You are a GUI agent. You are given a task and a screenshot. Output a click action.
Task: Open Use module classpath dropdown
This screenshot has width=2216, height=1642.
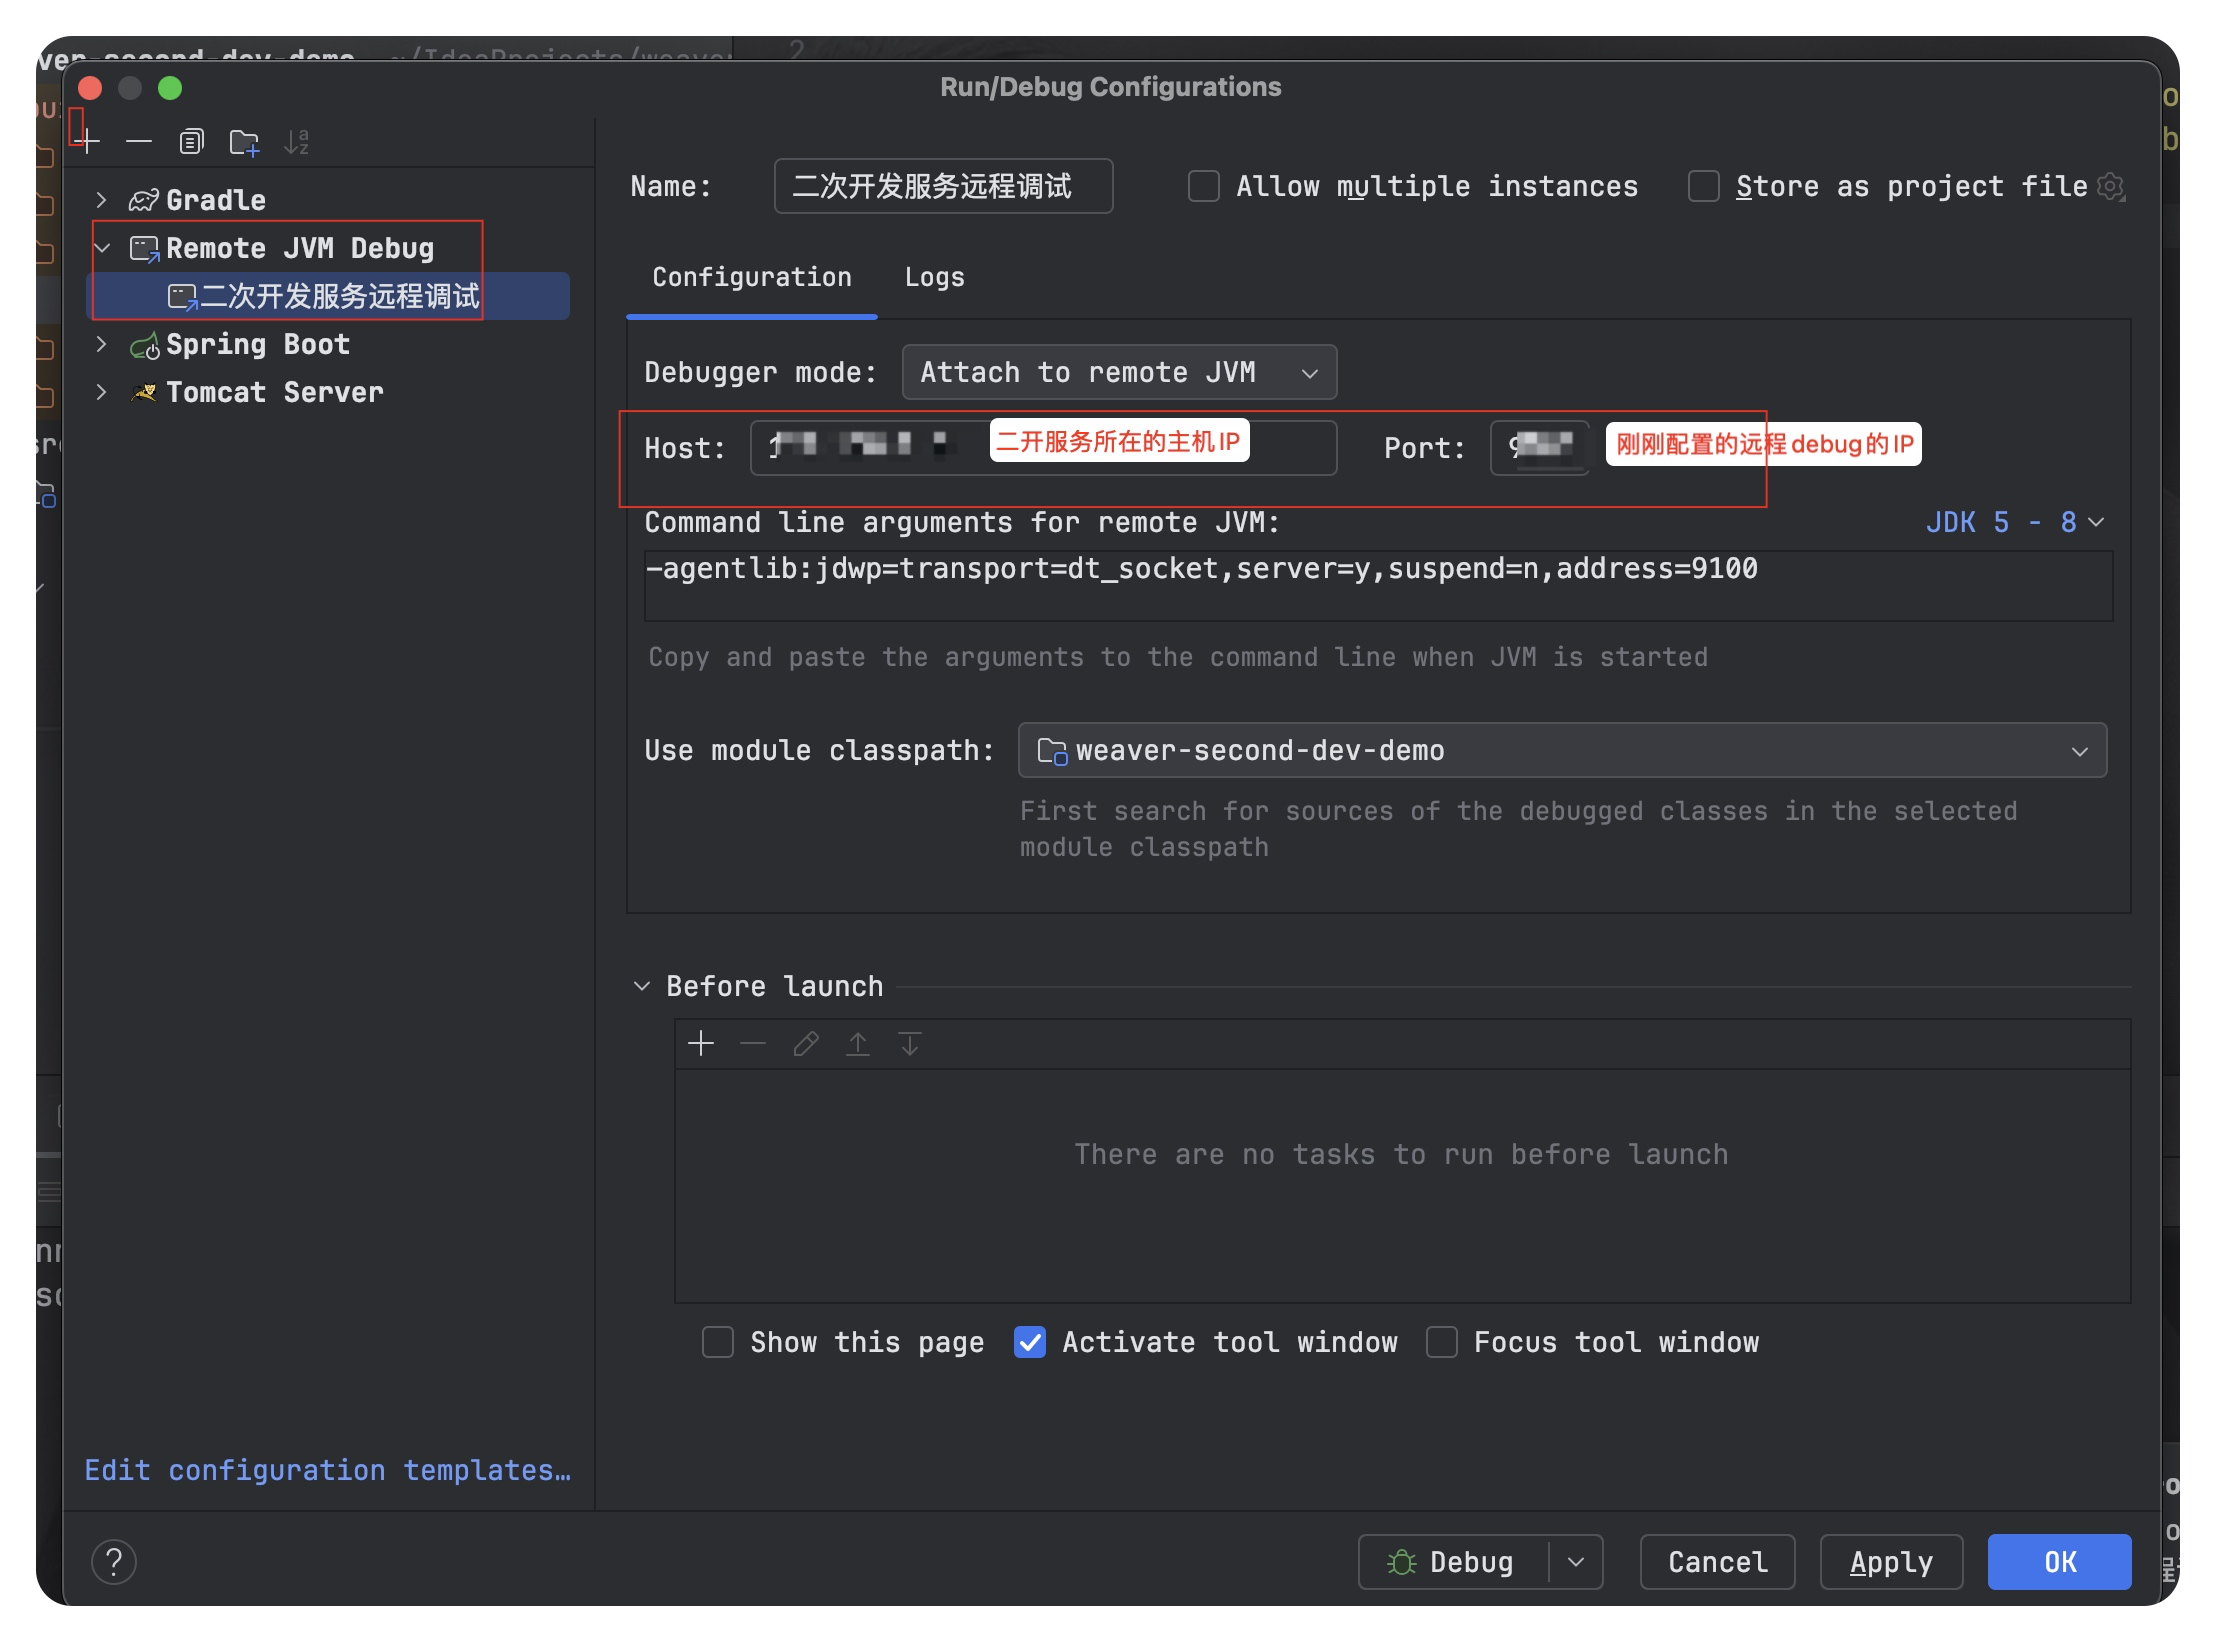click(1561, 750)
